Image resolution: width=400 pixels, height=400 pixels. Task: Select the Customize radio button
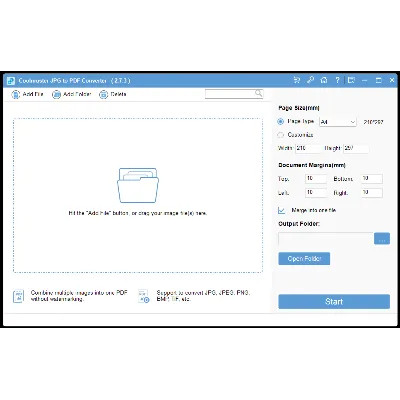pyautogui.click(x=280, y=135)
